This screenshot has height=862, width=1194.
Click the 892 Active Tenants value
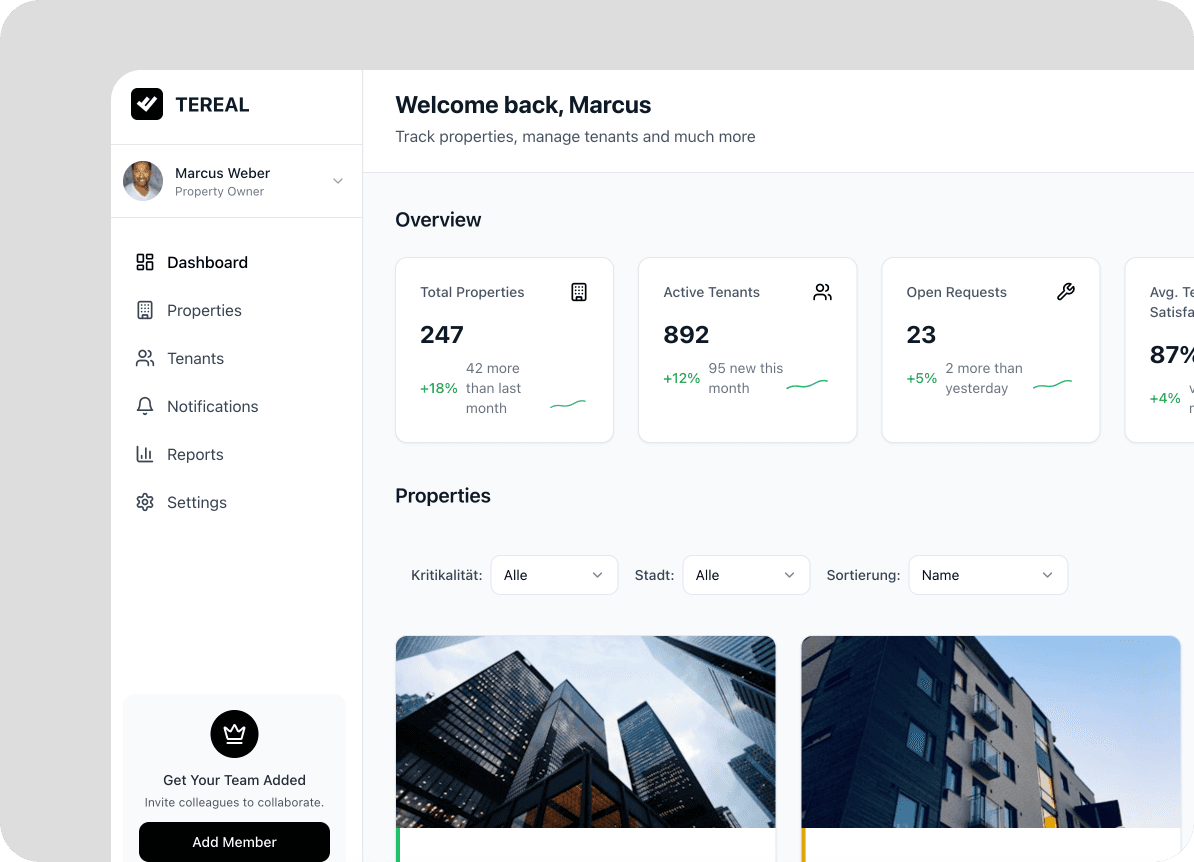coord(686,334)
